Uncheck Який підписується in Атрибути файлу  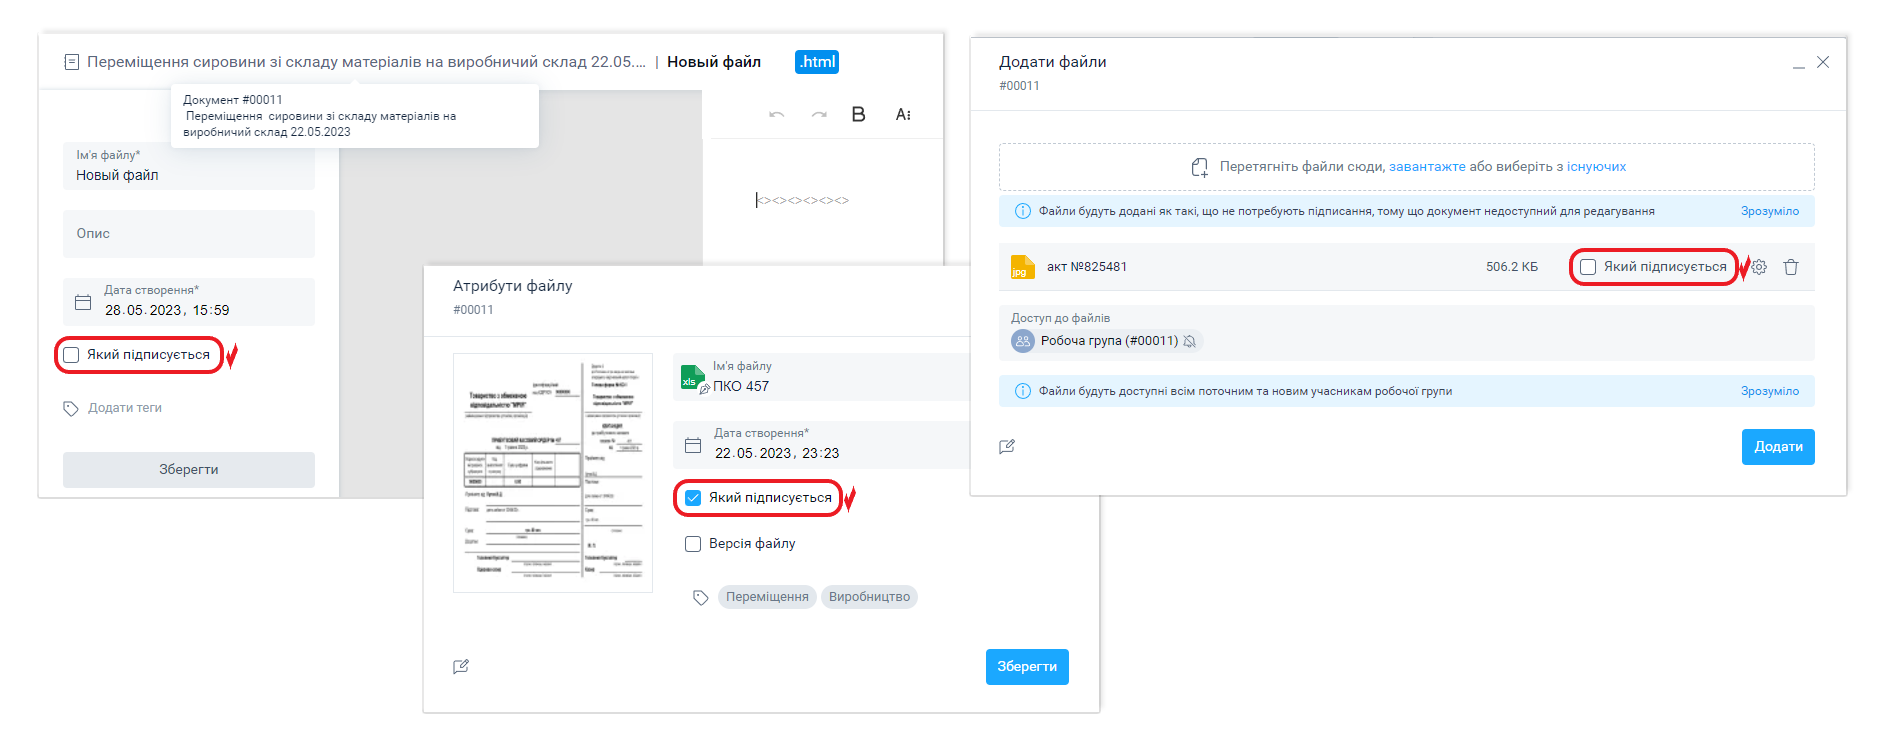[693, 498]
